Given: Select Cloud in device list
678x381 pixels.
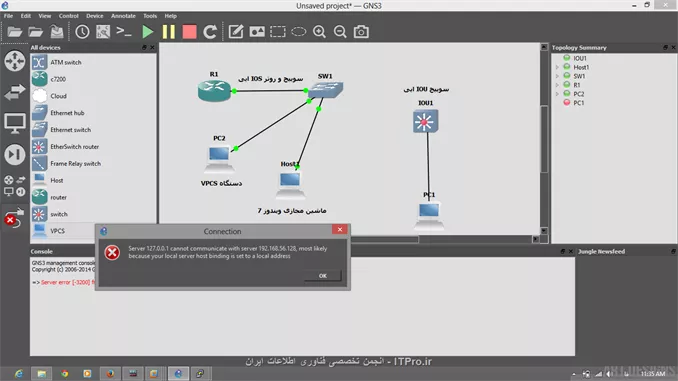Looking at the screenshot, I should (93, 96).
